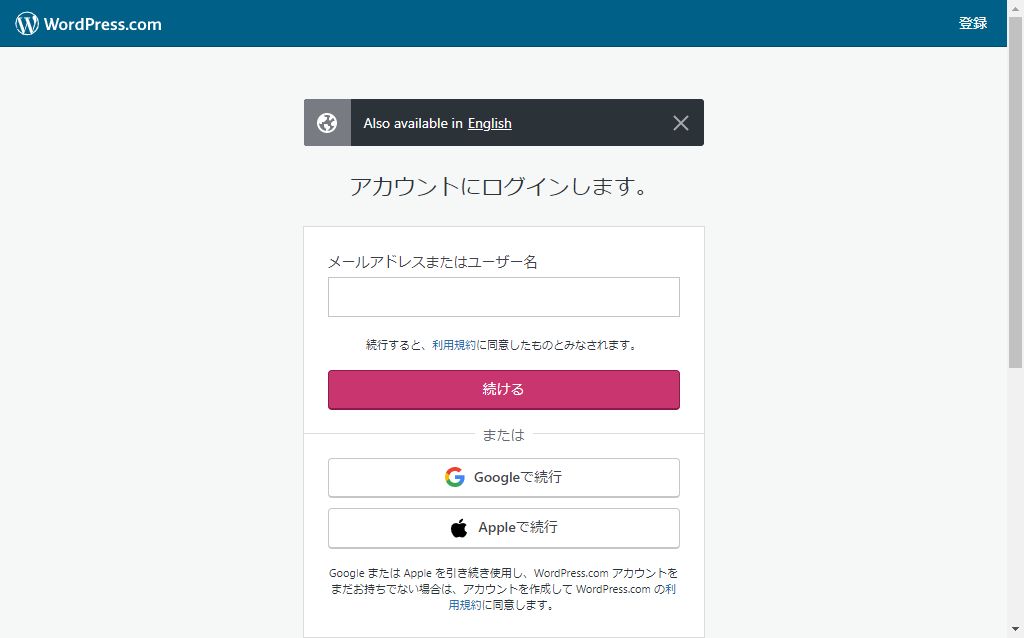Click the WordPress.com logo in header
1024x638 pixels.
88,24
